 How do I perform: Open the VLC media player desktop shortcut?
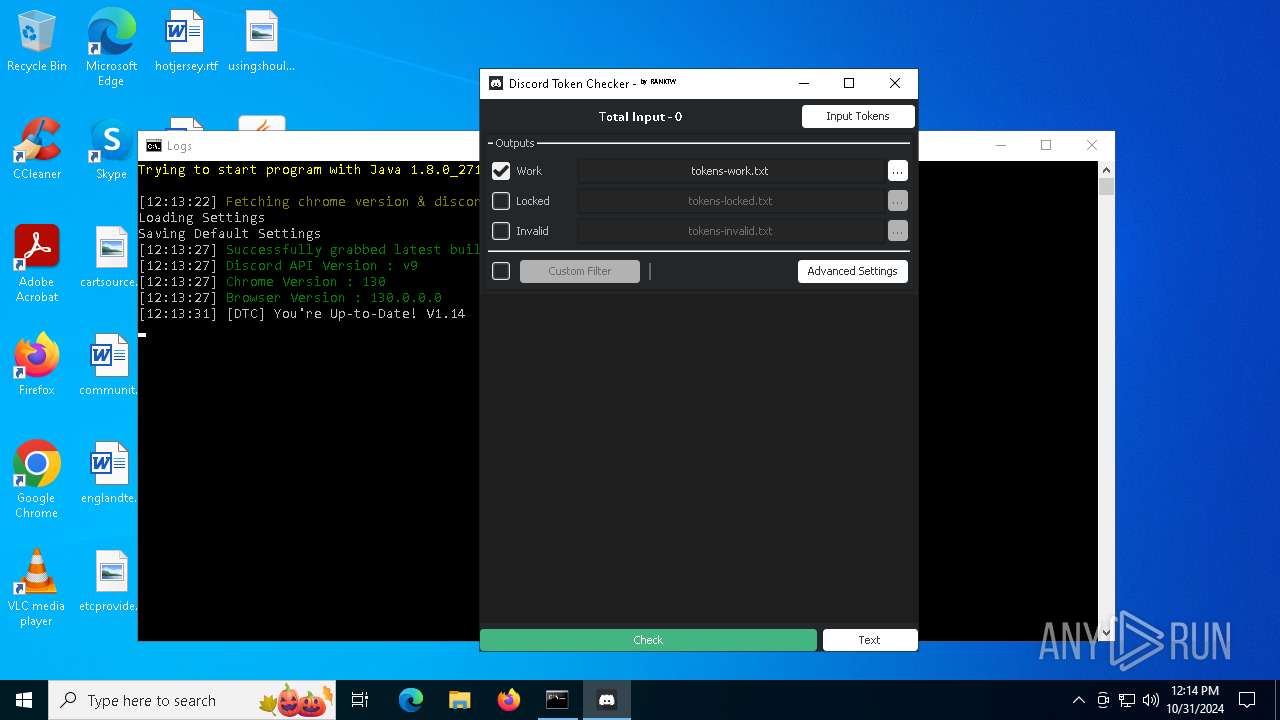[x=37, y=588]
